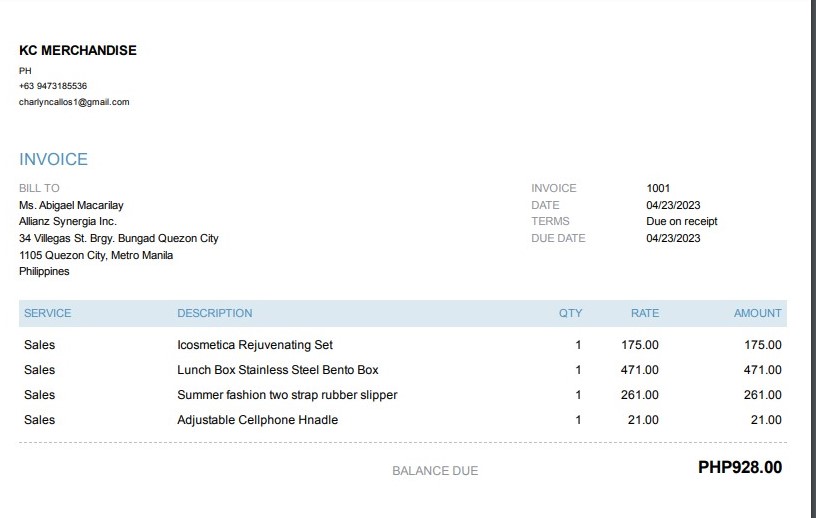816x518 pixels.
Task: Select the name Ms. Abigael Macarilay
Action: pyautogui.click(x=71, y=205)
